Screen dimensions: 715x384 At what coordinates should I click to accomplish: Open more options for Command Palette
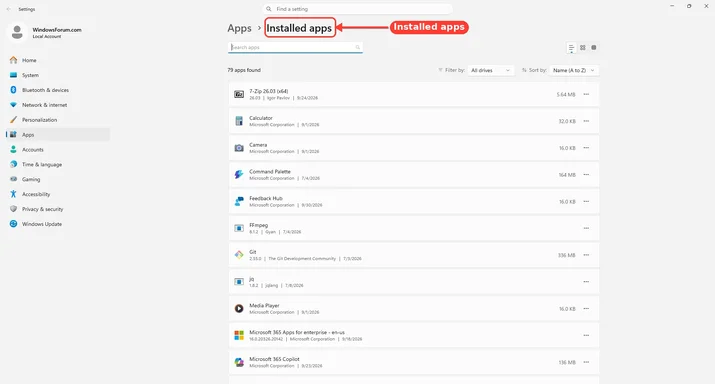coord(586,175)
